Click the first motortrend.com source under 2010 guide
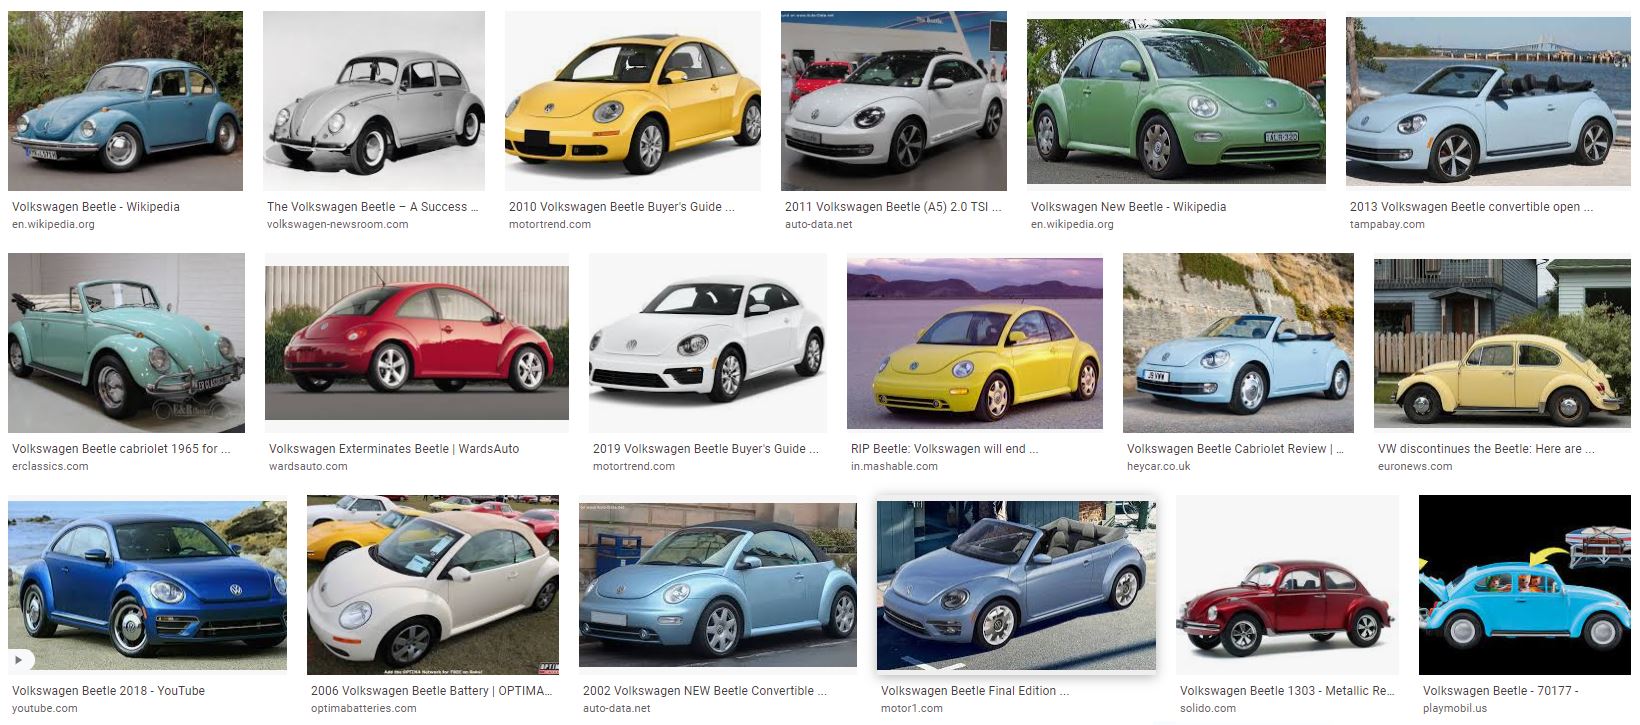The width and height of the screenshot is (1640, 725). tap(550, 225)
